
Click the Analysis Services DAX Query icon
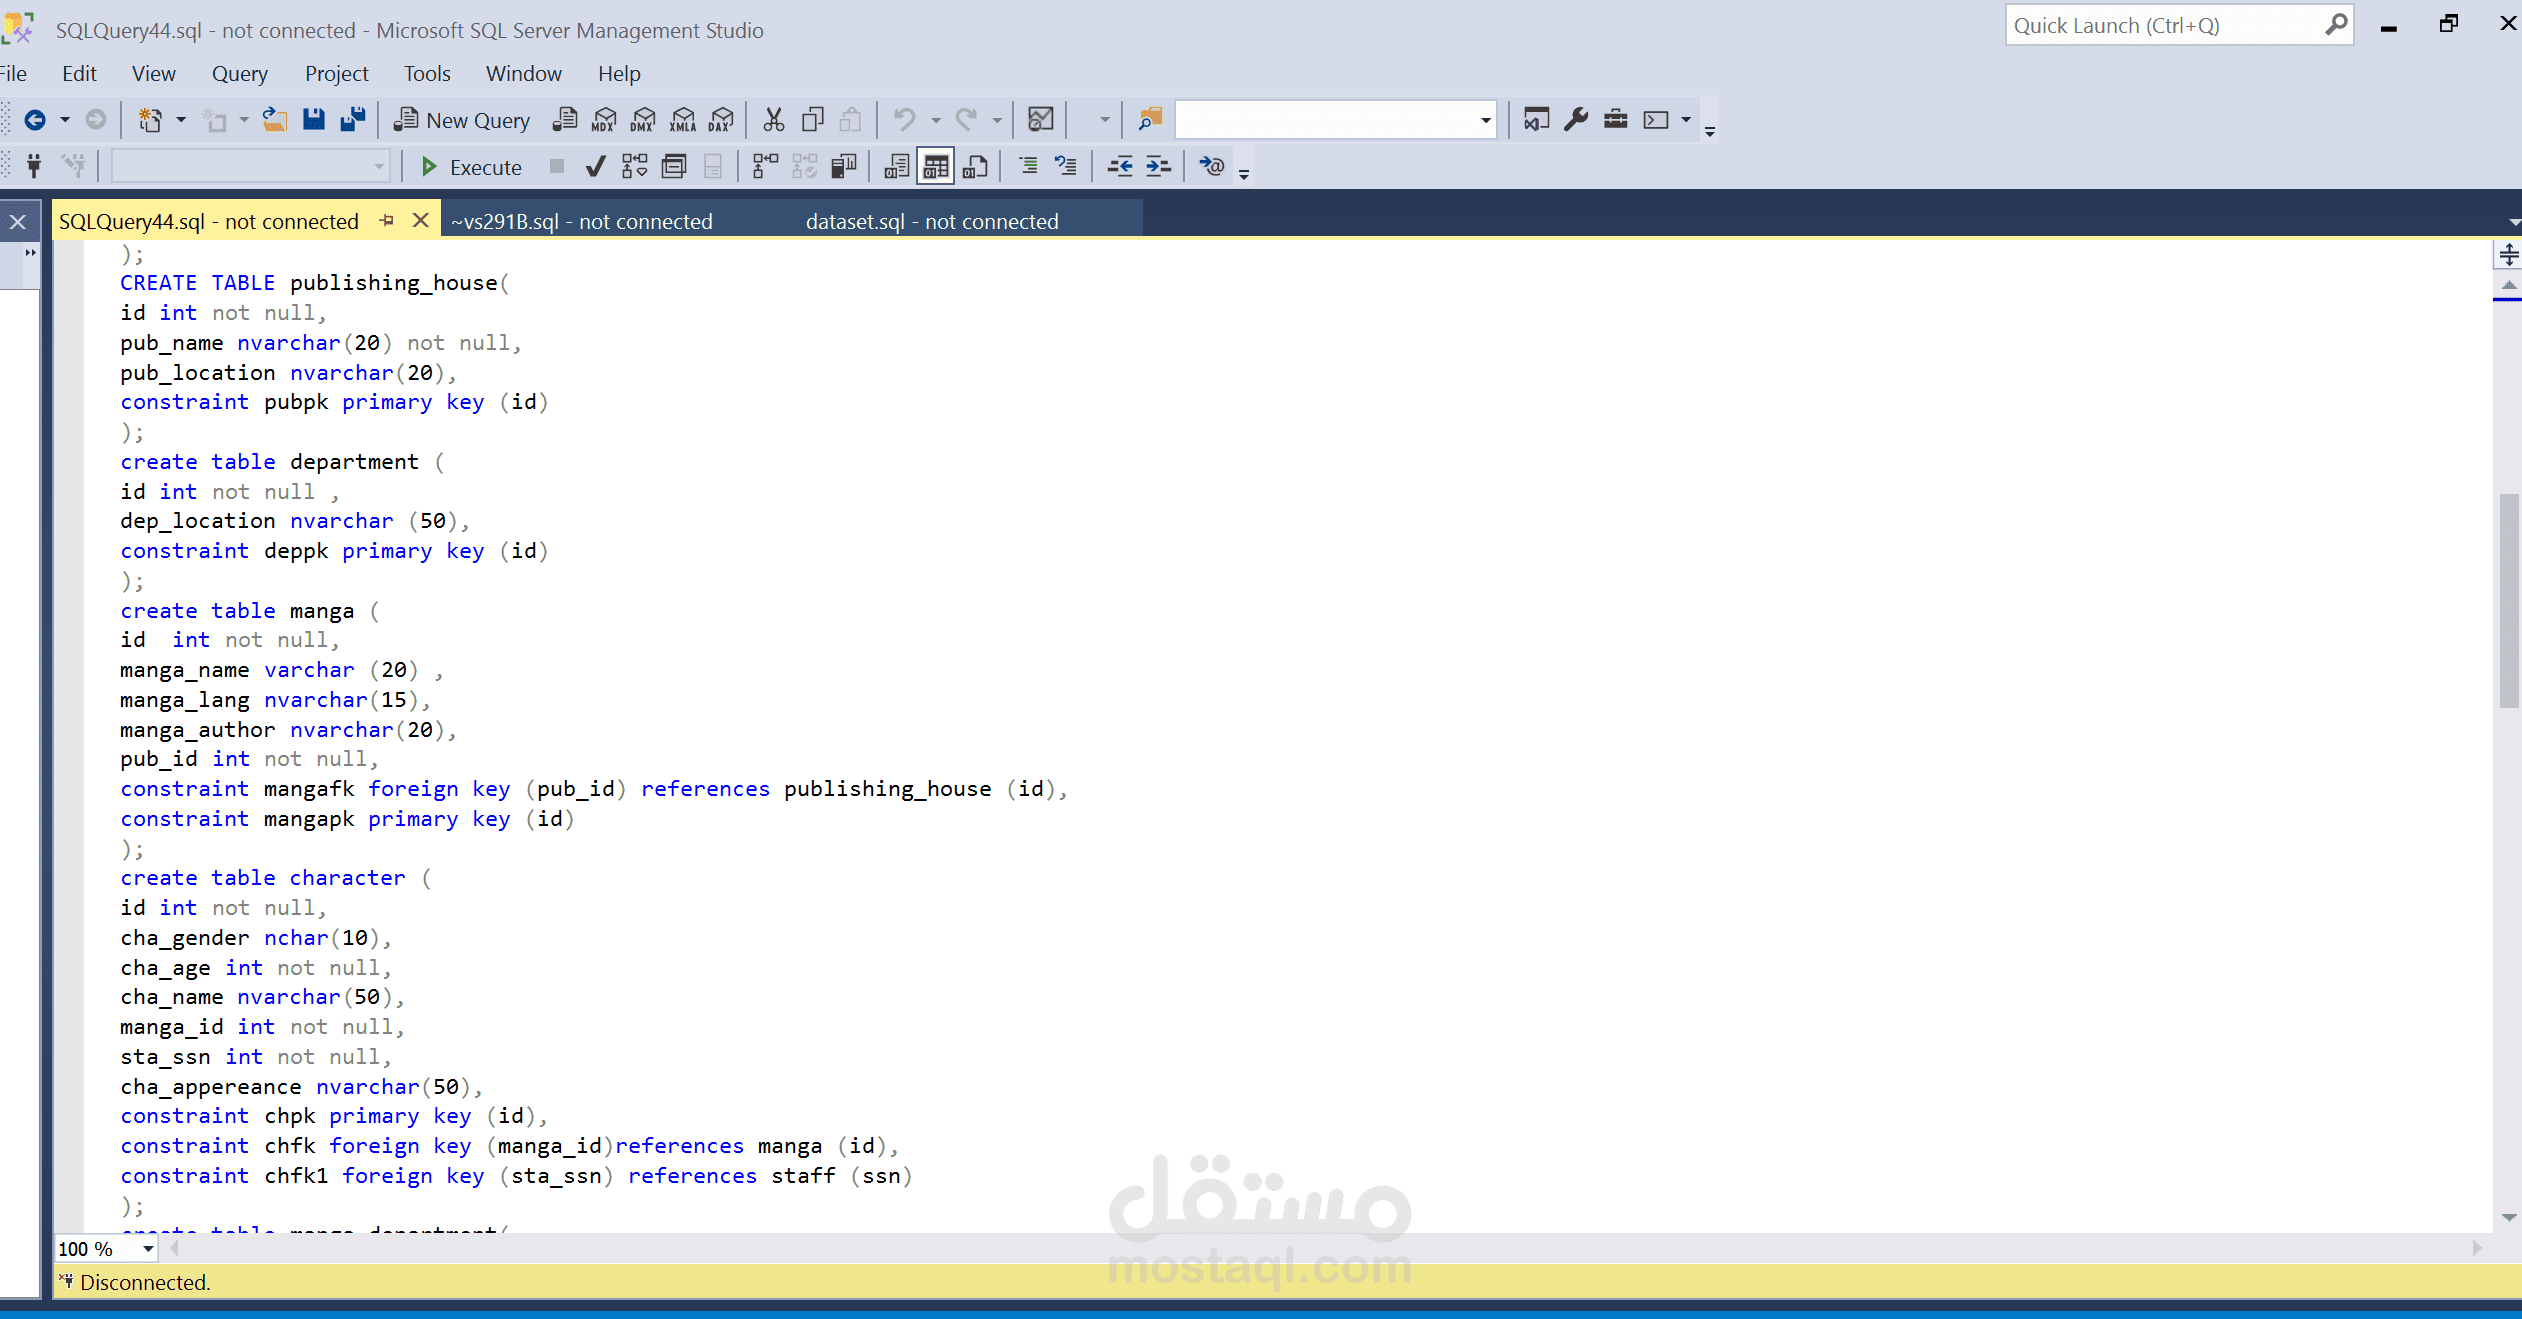tap(721, 120)
